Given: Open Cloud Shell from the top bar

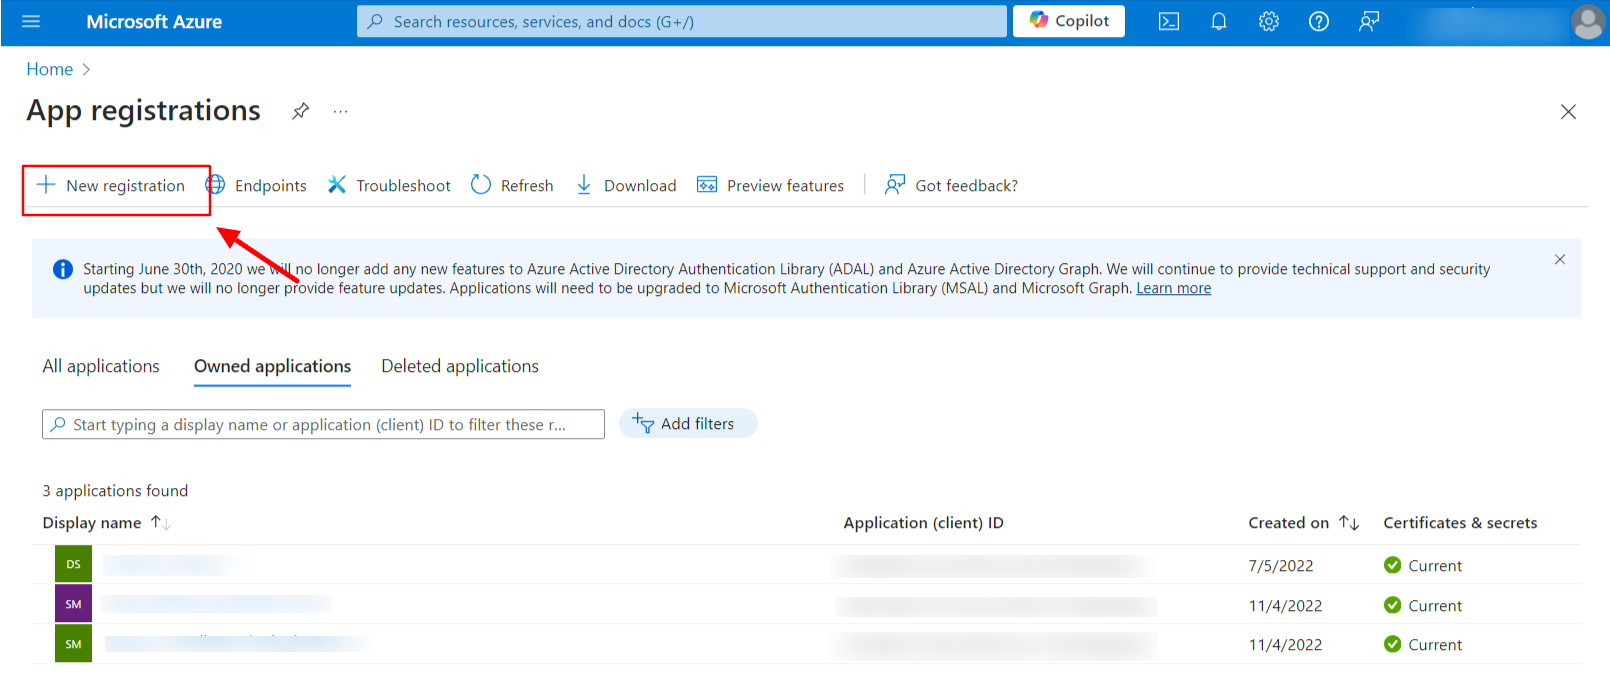Looking at the screenshot, I should tap(1169, 21).
